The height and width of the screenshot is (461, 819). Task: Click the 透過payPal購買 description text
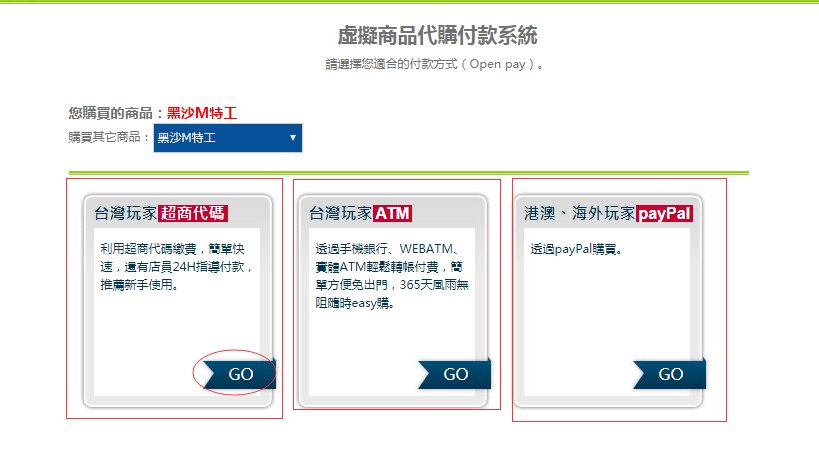point(576,249)
